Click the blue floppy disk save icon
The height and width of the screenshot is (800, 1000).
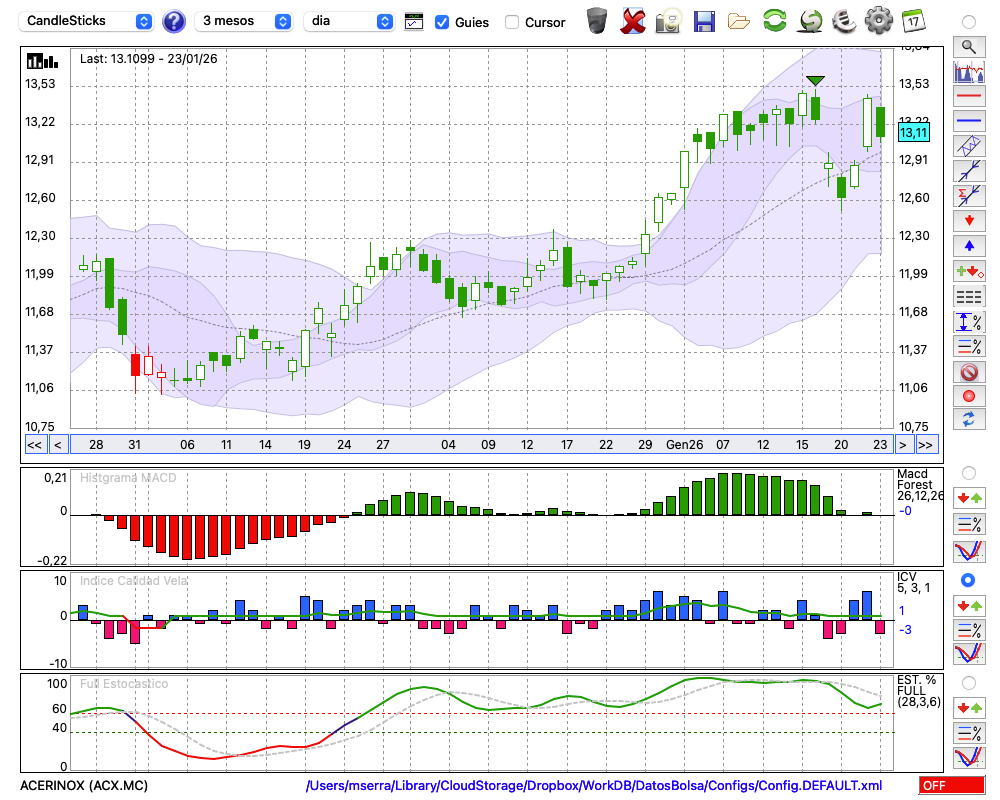point(704,21)
